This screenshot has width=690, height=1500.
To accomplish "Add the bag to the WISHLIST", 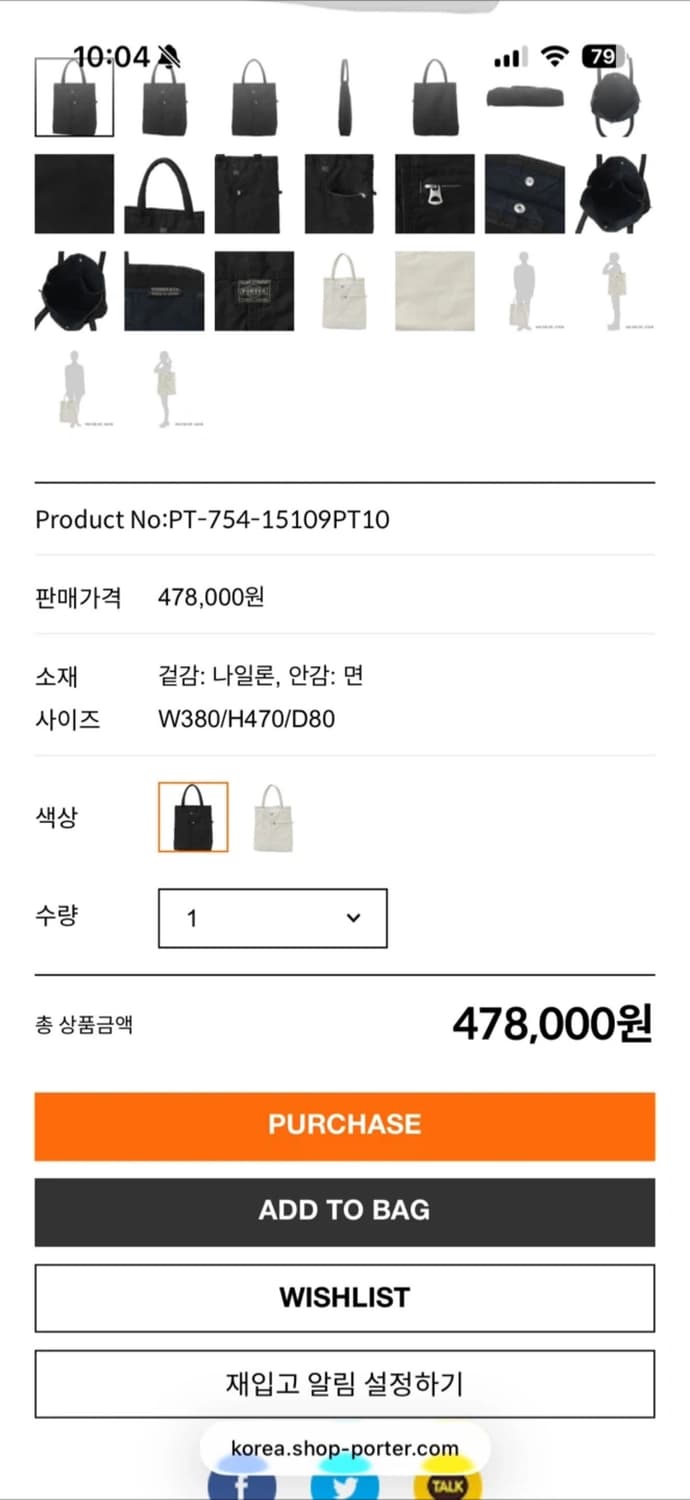I will pos(345,1297).
